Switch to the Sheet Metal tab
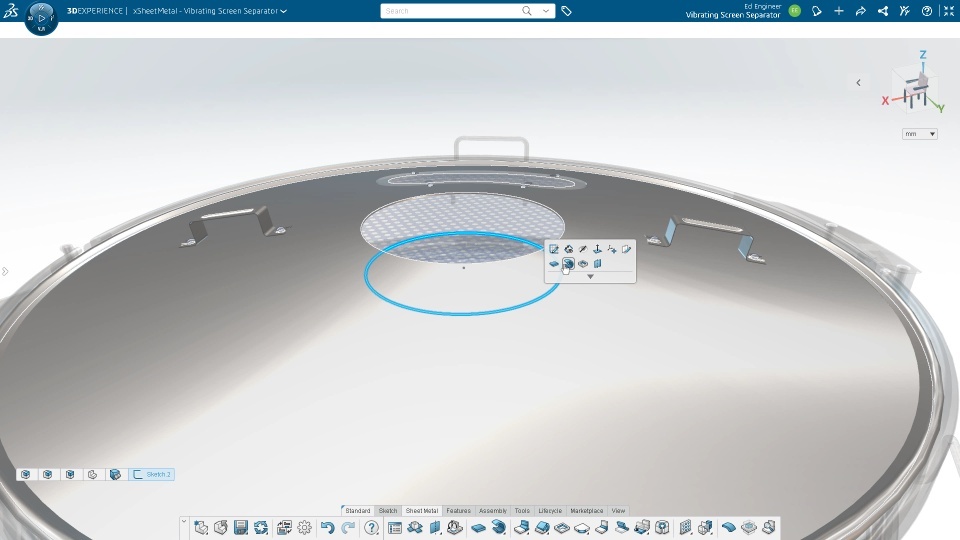 point(422,511)
